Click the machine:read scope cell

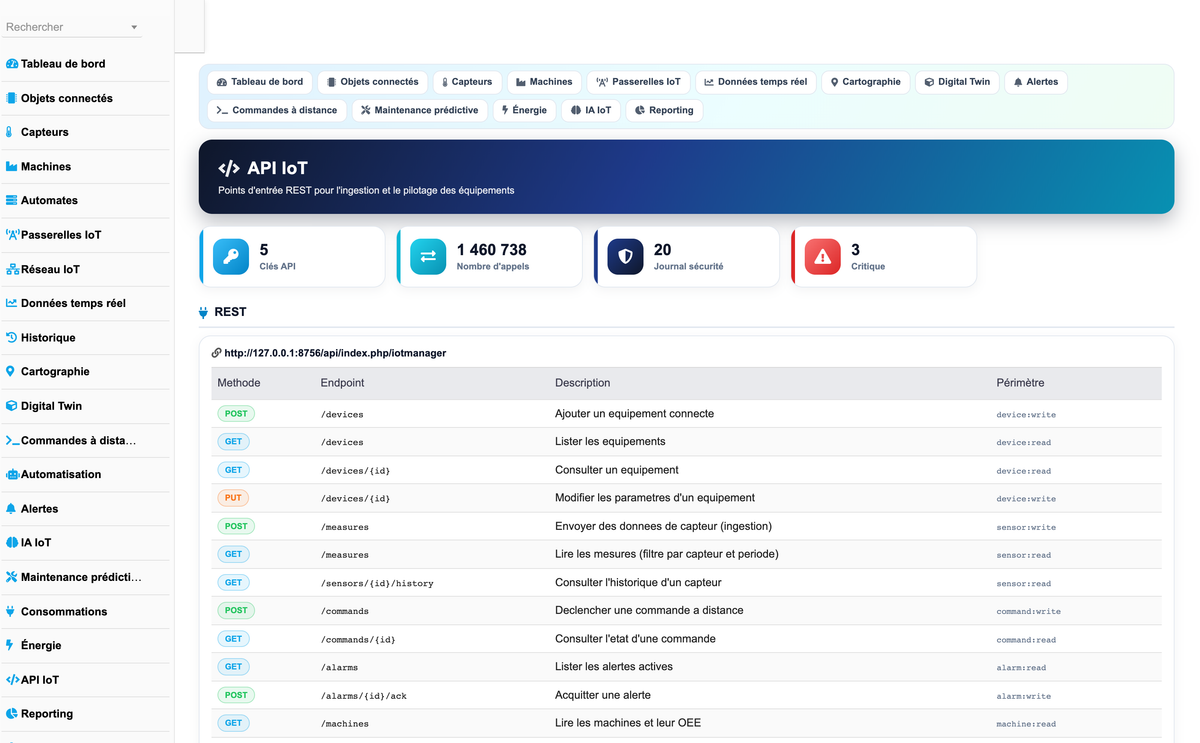point(1026,724)
